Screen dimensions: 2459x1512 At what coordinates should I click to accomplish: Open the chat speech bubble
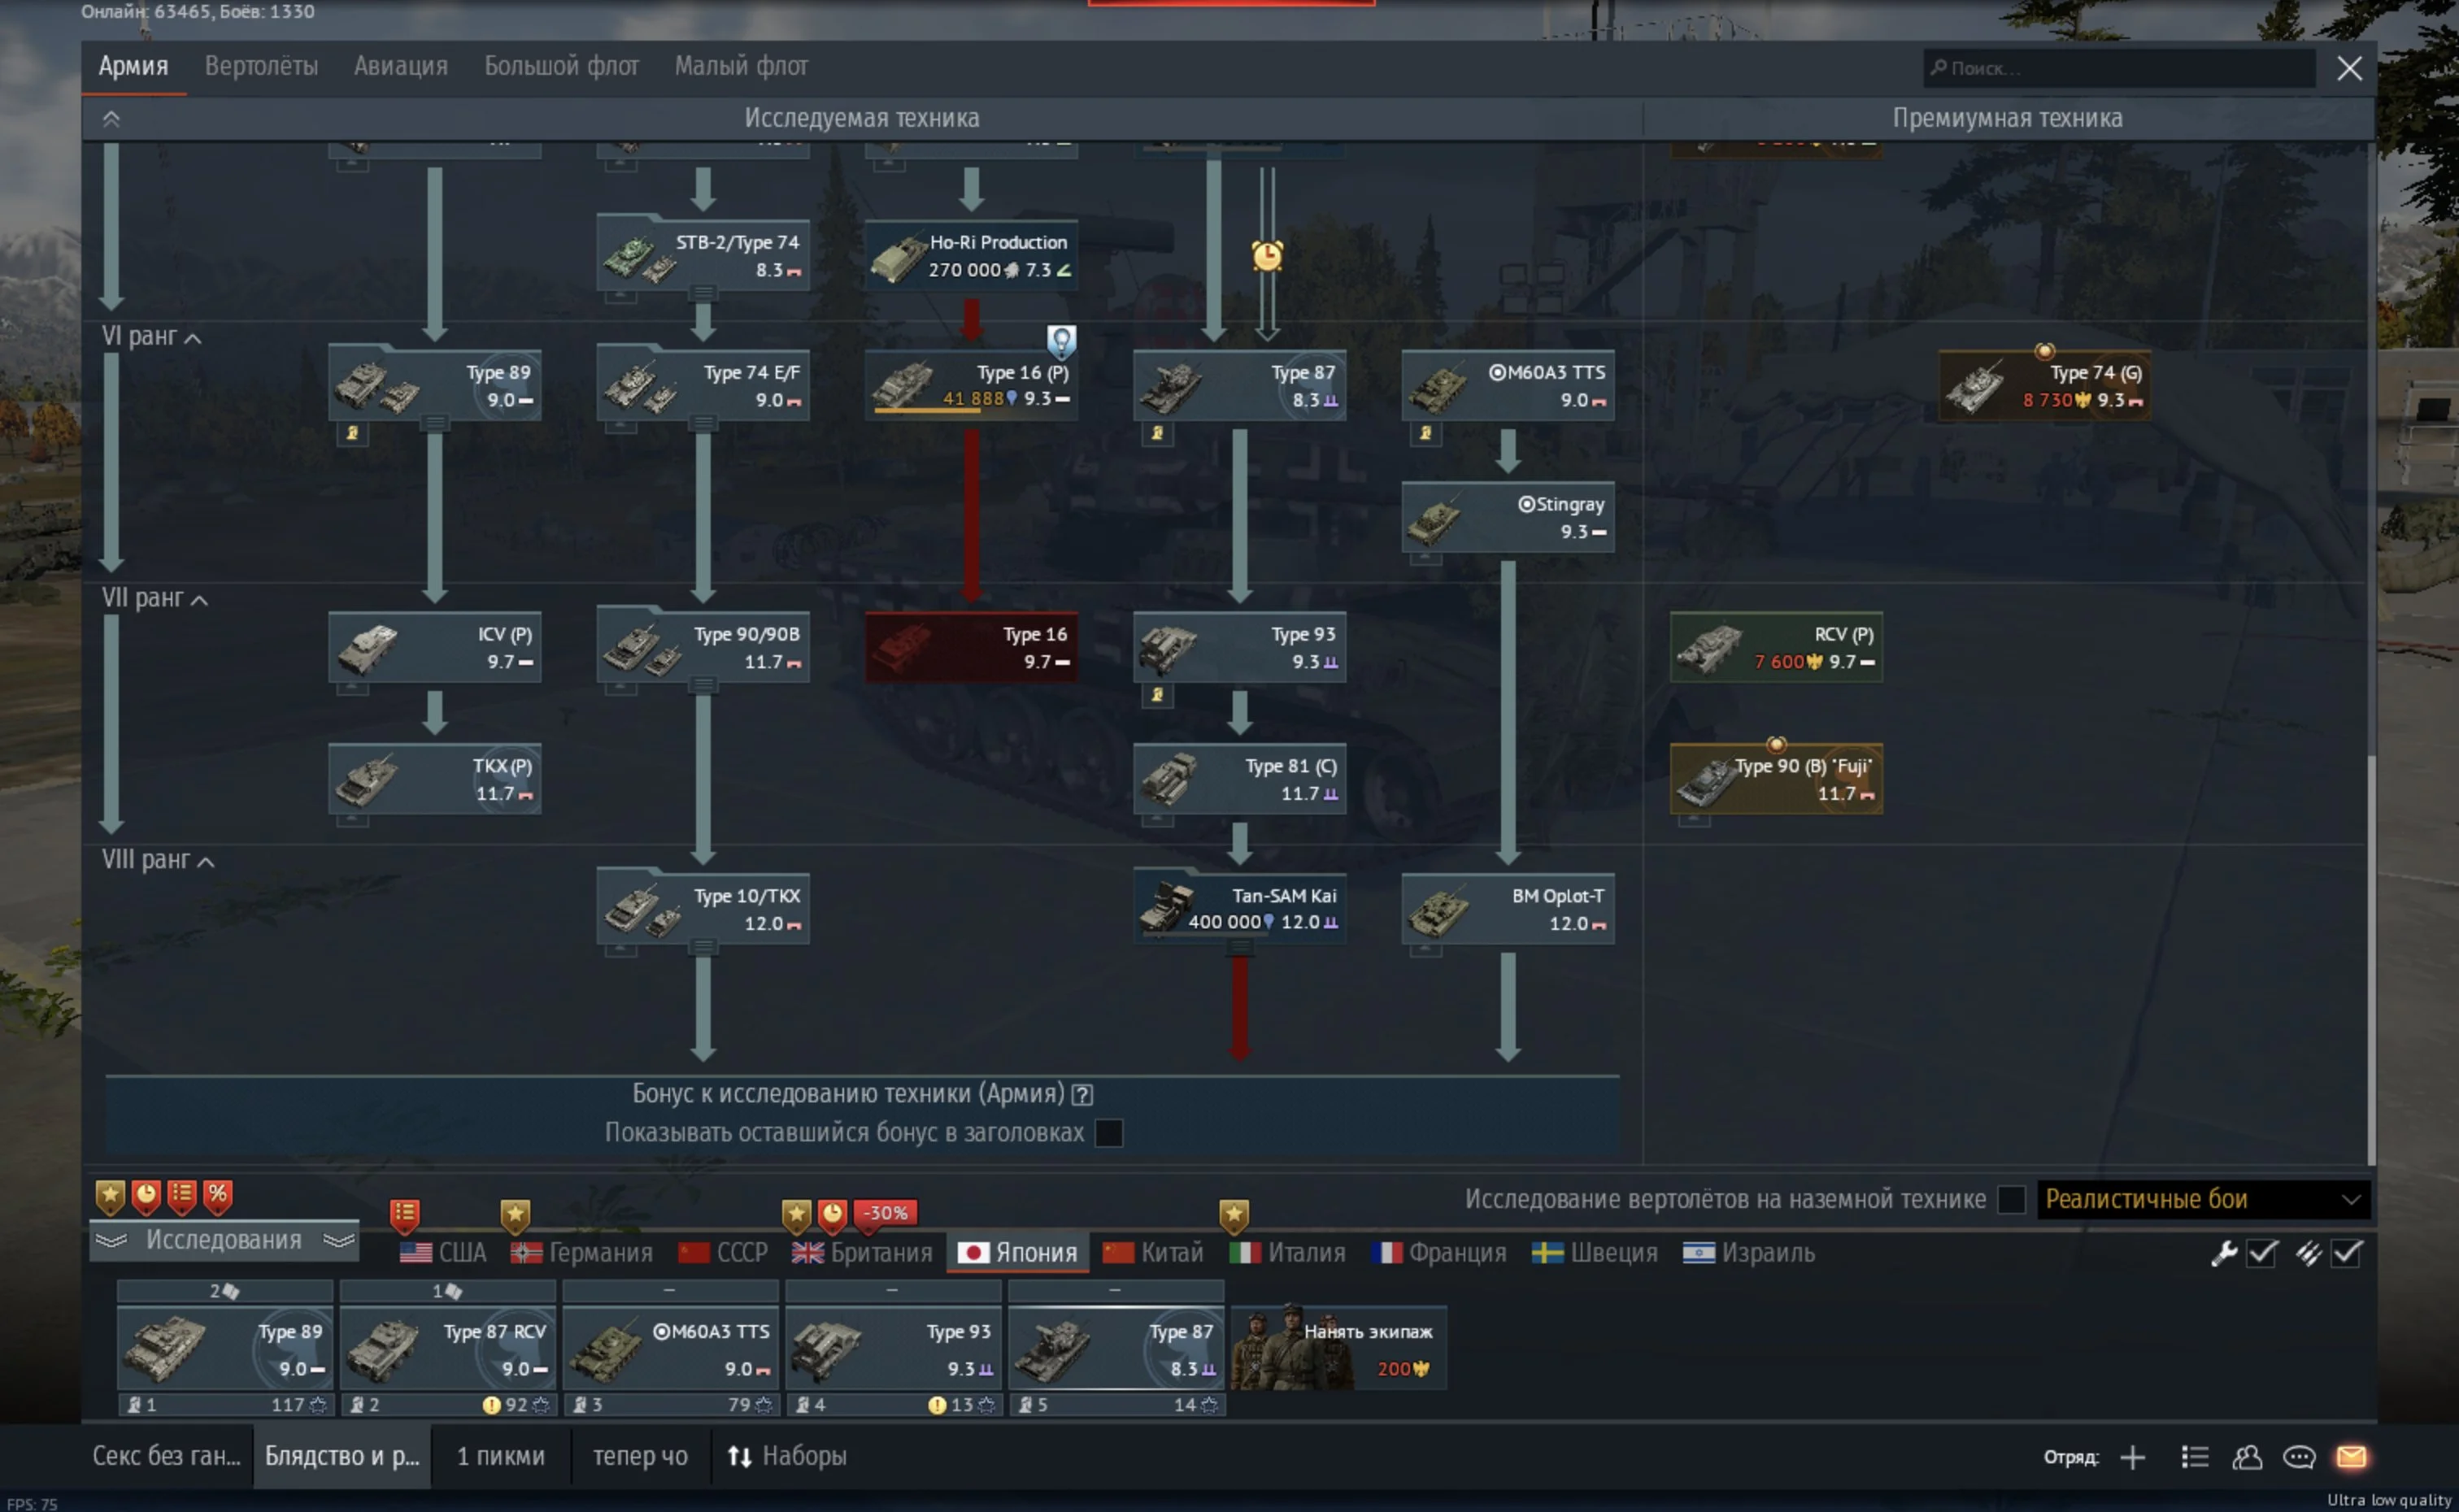(x=2299, y=1457)
